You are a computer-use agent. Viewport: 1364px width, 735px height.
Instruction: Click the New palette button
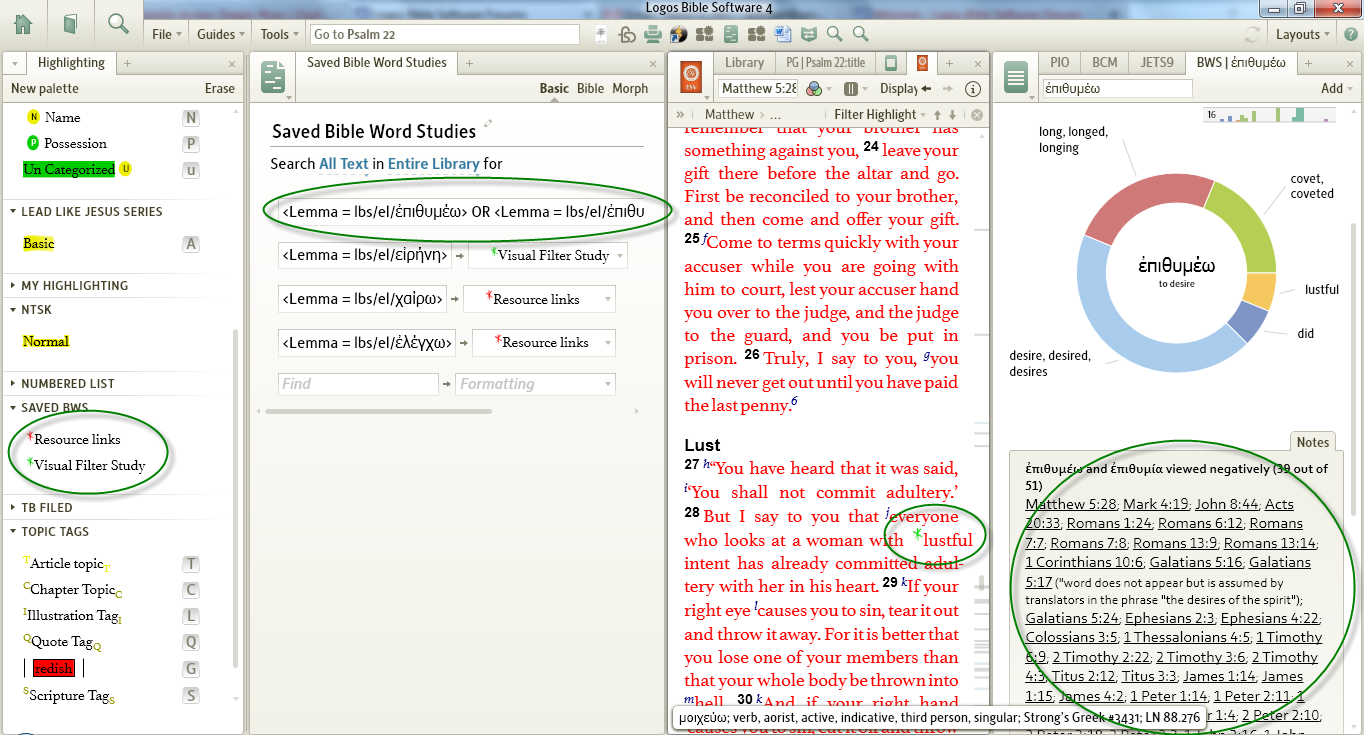[x=44, y=88]
